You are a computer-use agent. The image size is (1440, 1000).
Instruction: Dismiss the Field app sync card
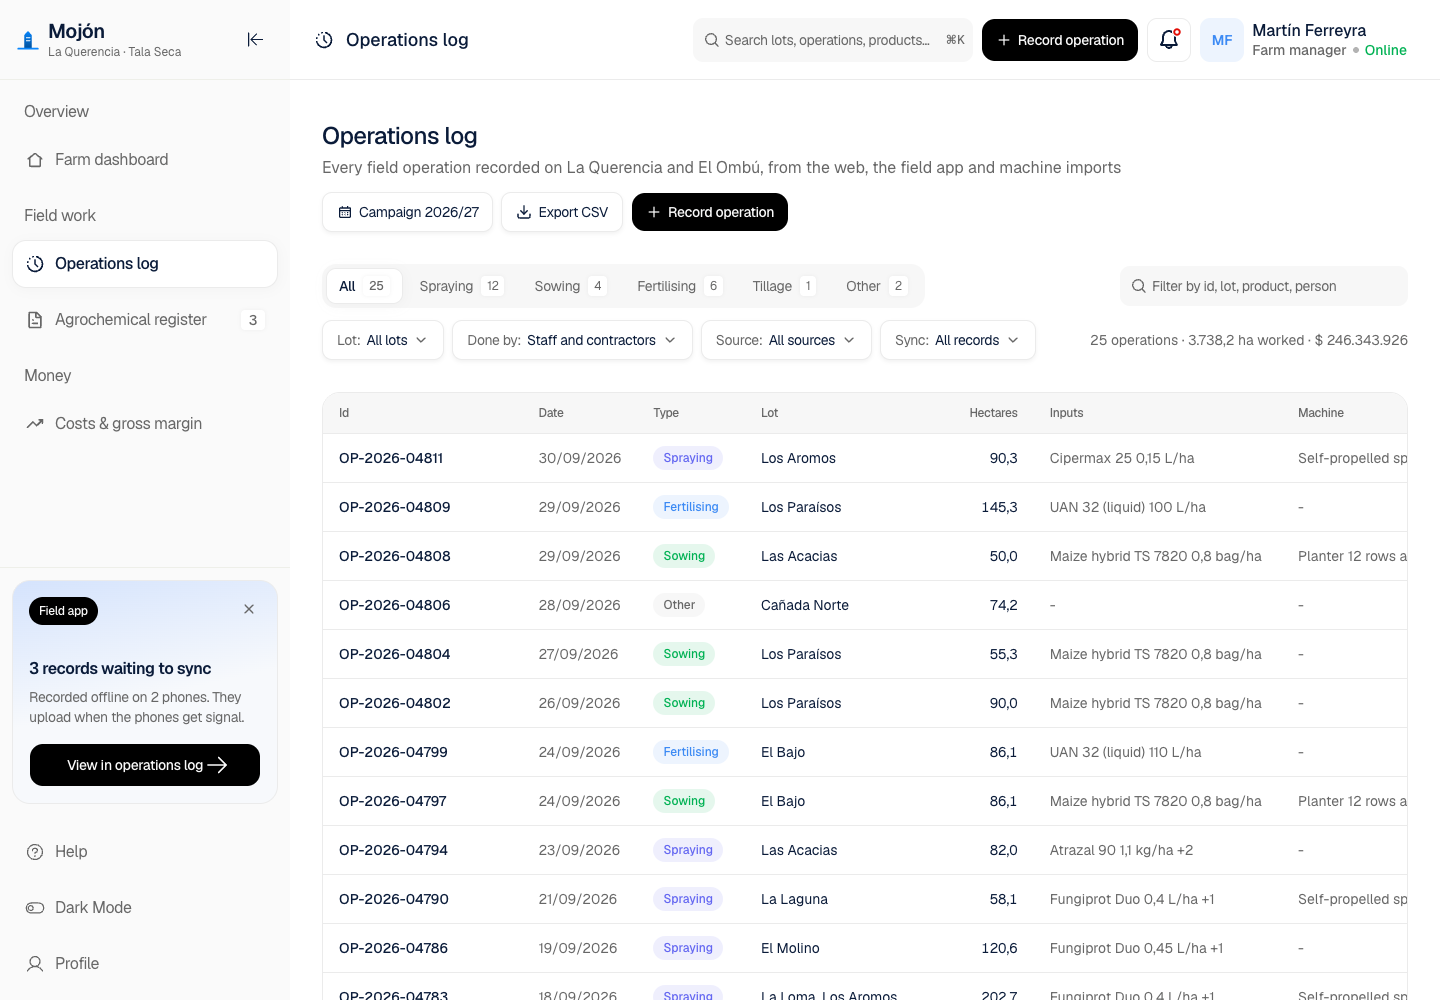coord(249,609)
